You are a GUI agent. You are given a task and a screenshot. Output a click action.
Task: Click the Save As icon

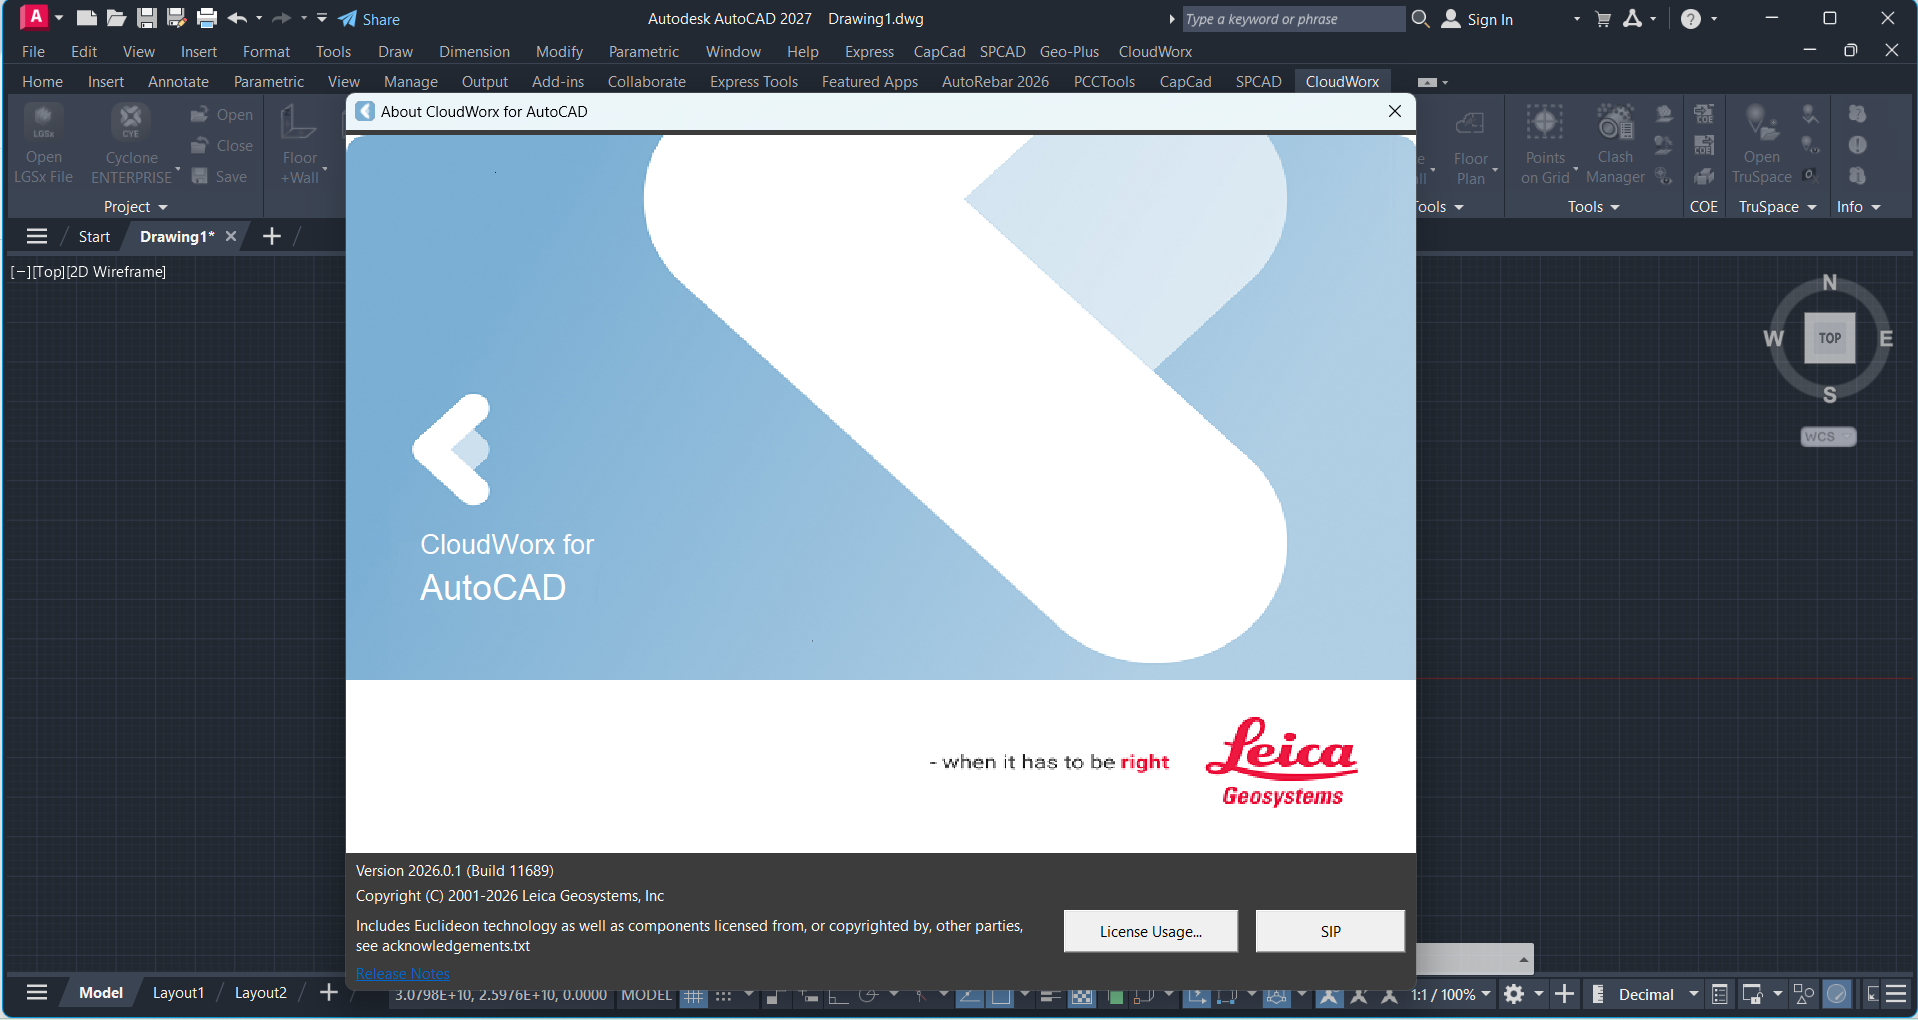coord(177,18)
